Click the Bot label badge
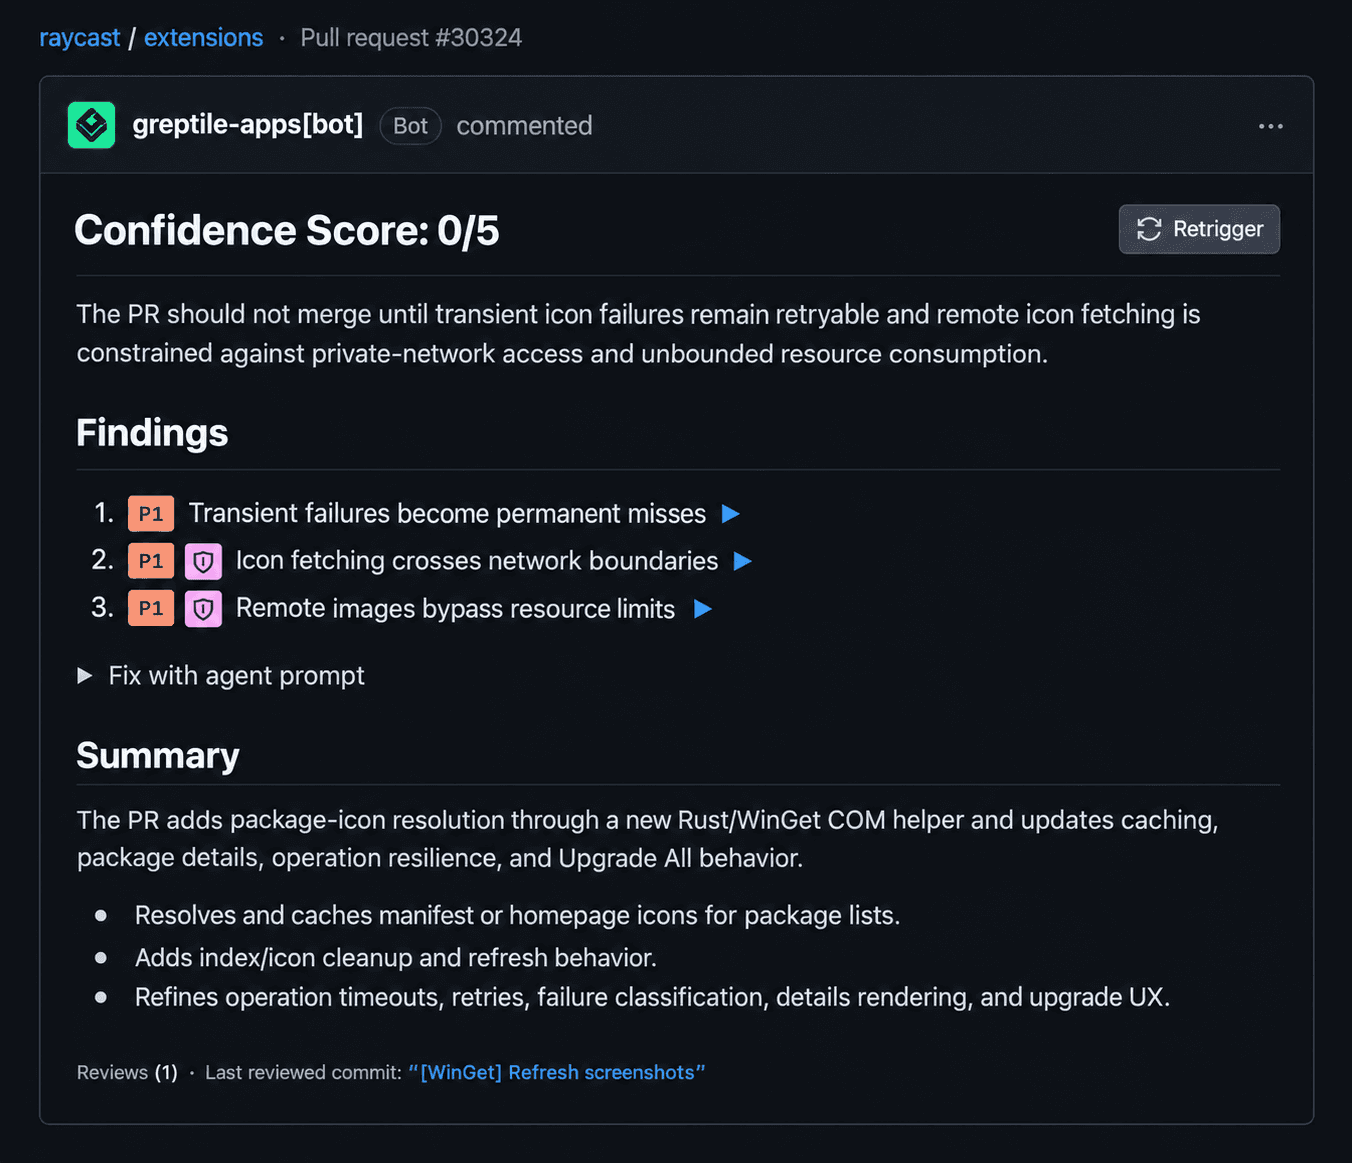This screenshot has width=1352, height=1163. point(410,126)
